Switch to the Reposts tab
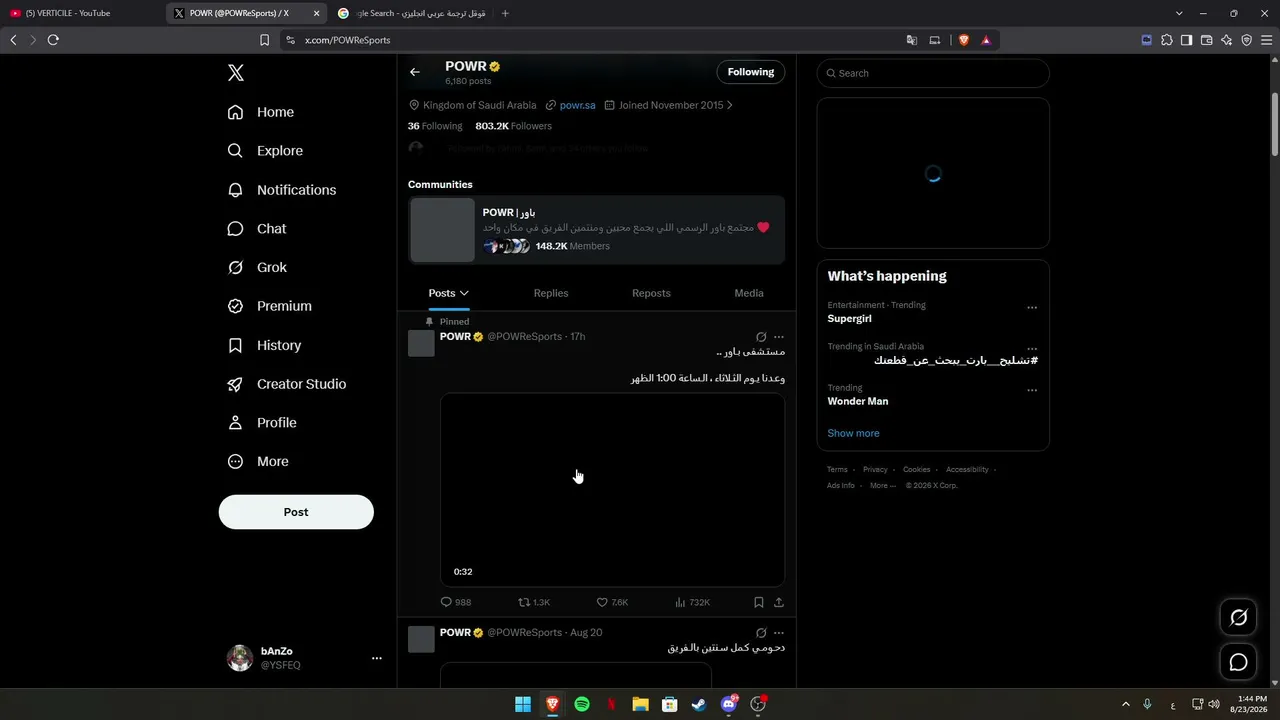The height and width of the screenshot is (720, 1280). tap(651, 293)
